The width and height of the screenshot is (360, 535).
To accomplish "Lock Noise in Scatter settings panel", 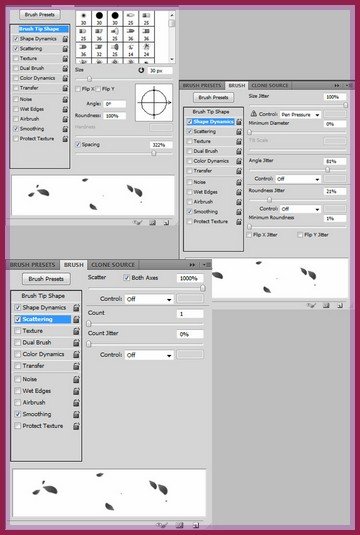I will (76, 380).
